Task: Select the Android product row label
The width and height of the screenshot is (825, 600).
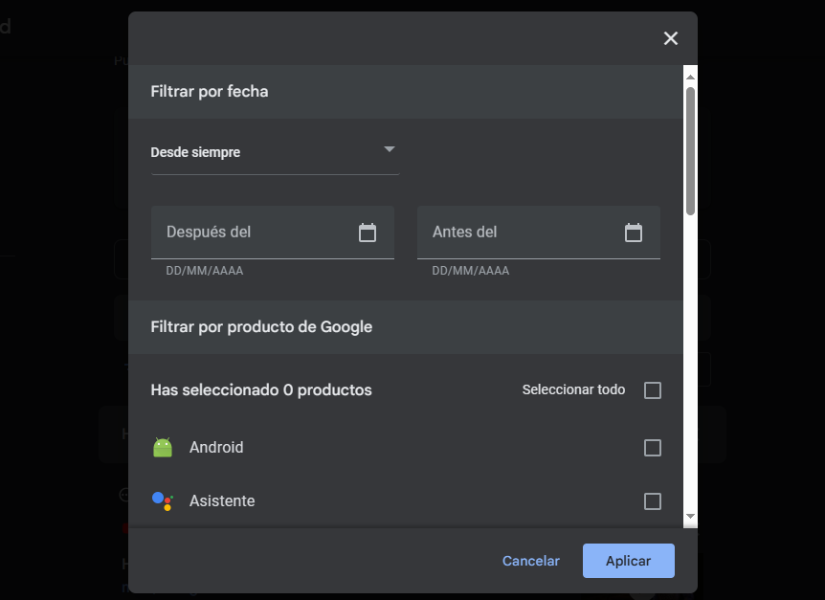Action: (216, 448)
